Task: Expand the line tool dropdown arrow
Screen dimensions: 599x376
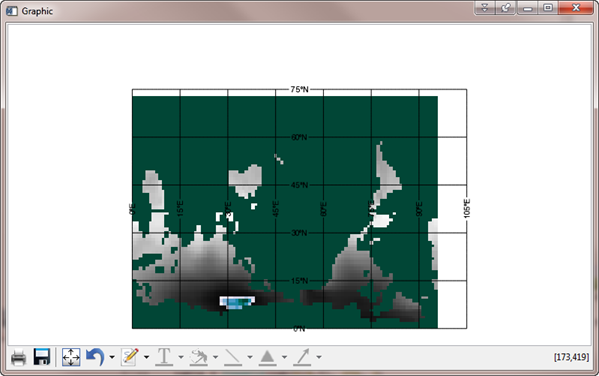Action: 250,357
